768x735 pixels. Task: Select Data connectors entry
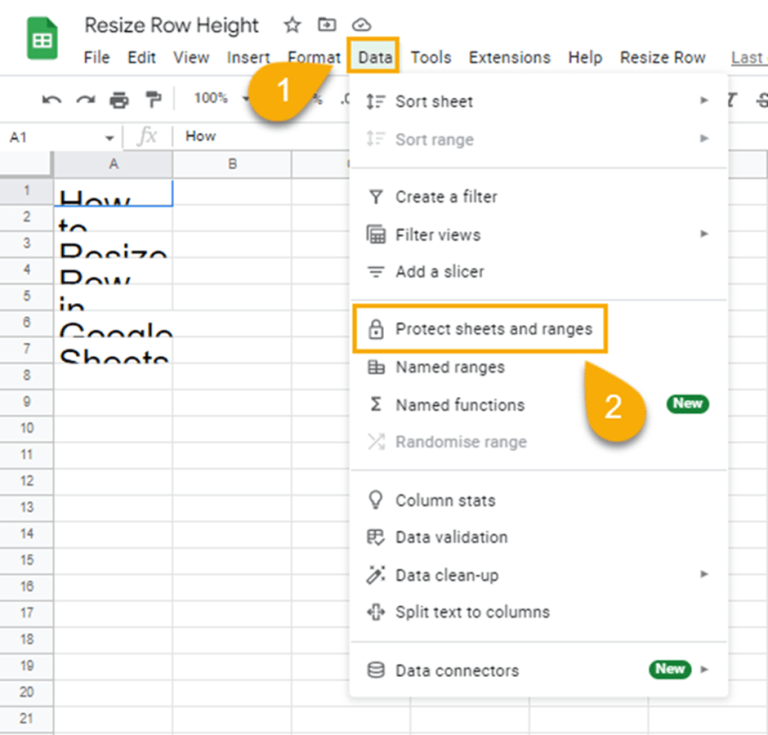pyautogui.click(x=539, y=670)
